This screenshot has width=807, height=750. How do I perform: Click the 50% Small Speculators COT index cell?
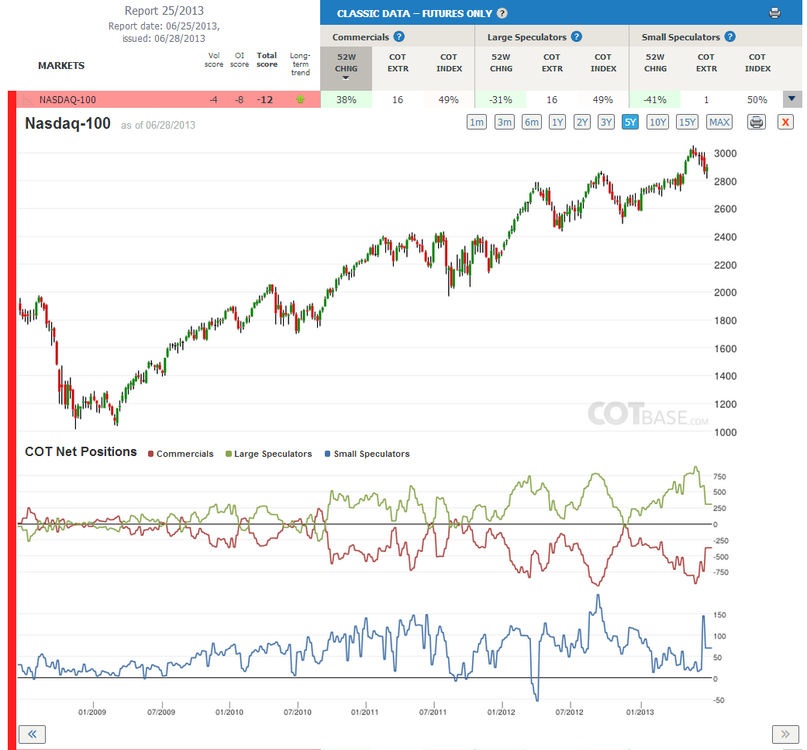click(x=757, y=99)
